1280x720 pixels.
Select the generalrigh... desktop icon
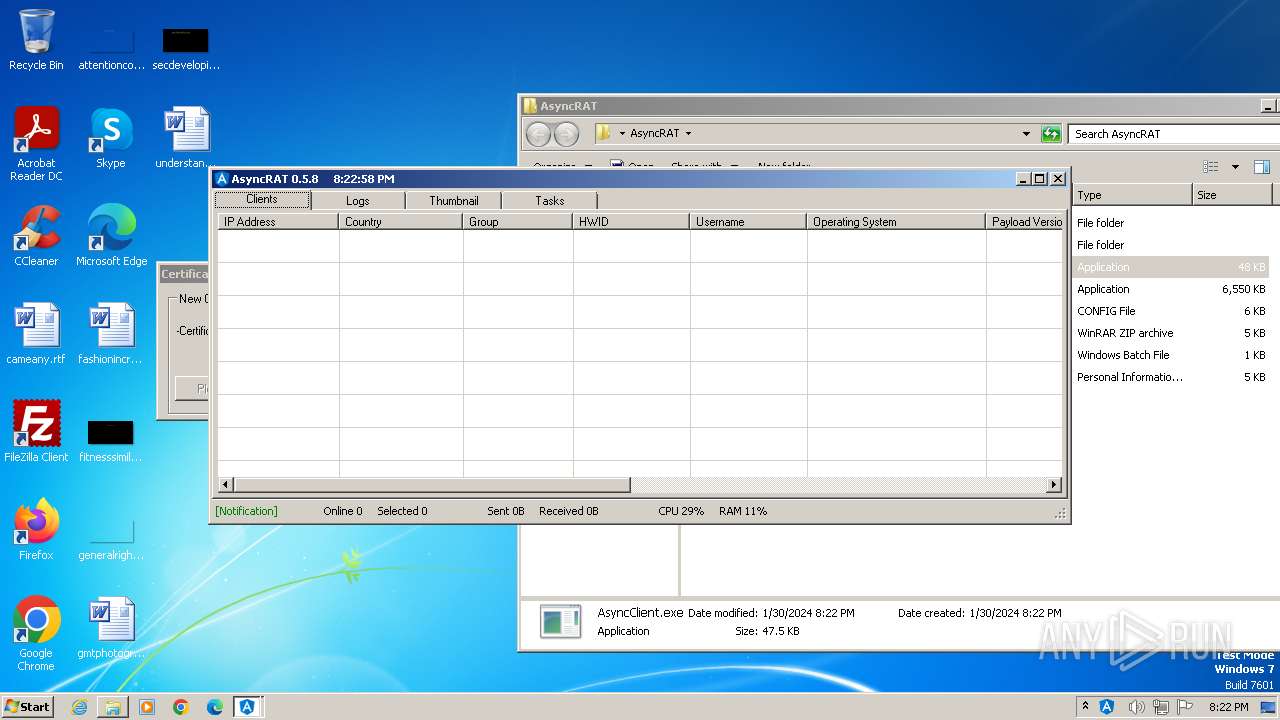111,540
